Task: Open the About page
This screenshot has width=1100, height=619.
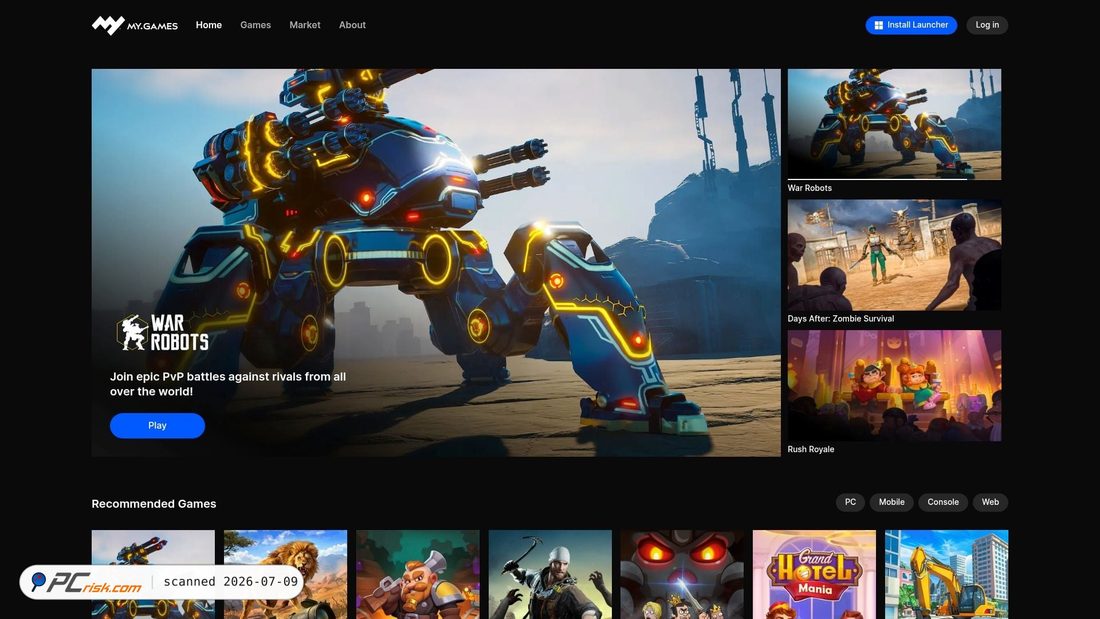Action: [352, 25]
